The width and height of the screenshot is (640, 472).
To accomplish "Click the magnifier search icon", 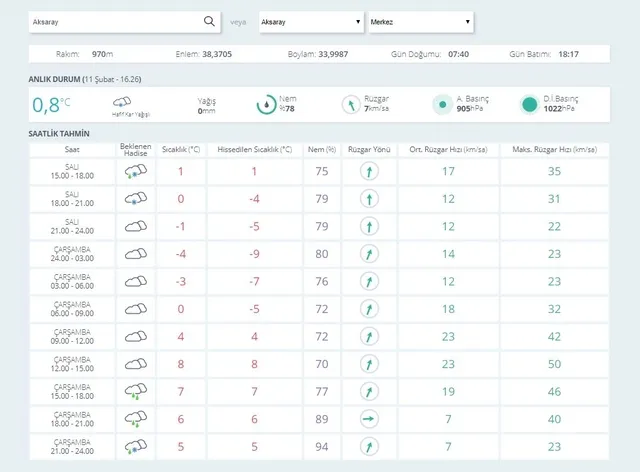I will point(209,21).
